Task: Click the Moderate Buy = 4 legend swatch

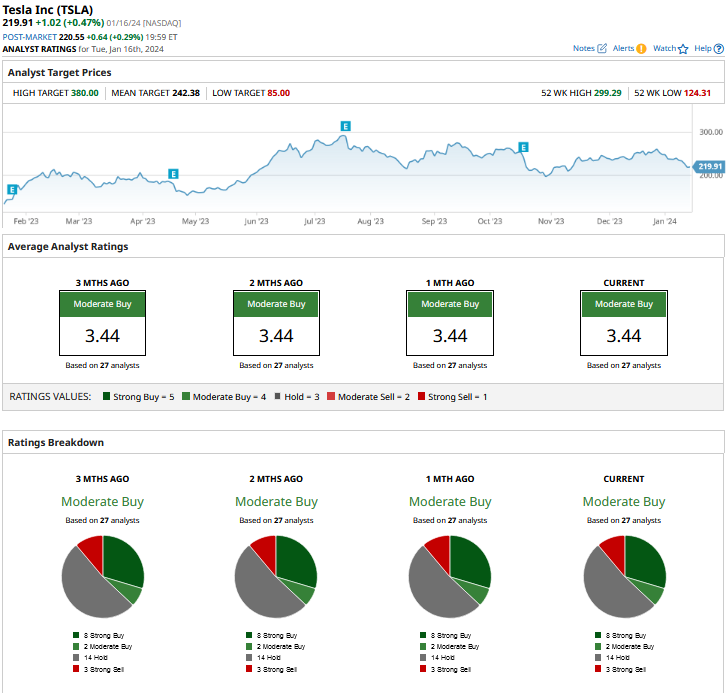Action: click(x=186, y=396)
